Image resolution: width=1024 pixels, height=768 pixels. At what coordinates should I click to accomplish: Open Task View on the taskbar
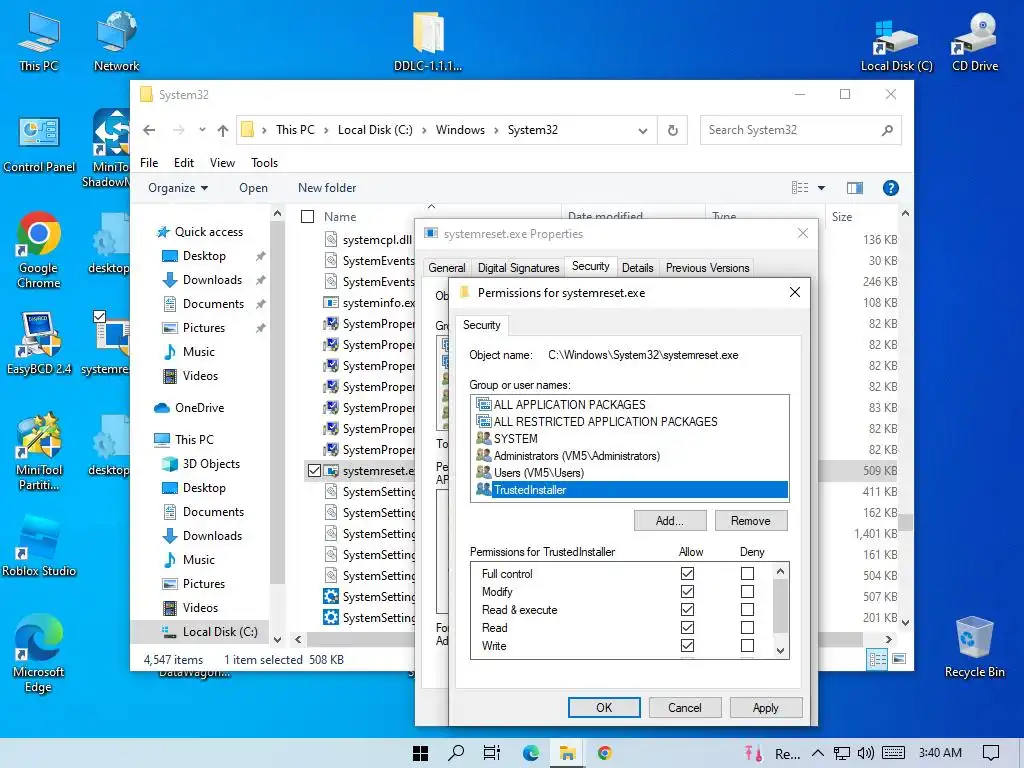click(x=492, y=753)
